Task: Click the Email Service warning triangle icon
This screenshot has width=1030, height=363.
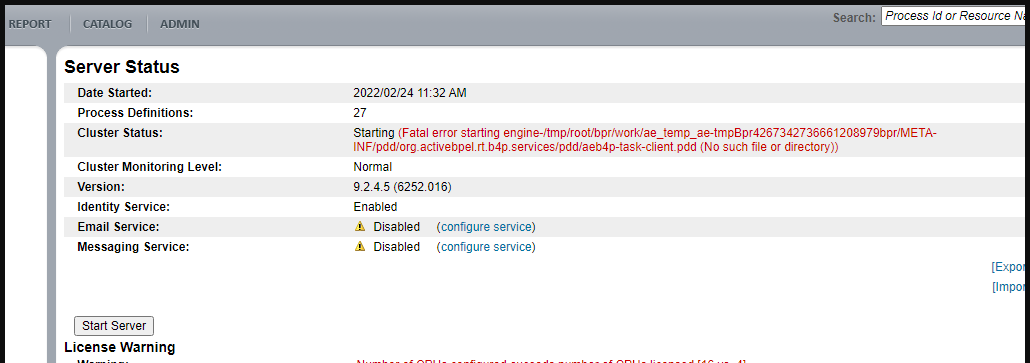Action: (359, 226)
